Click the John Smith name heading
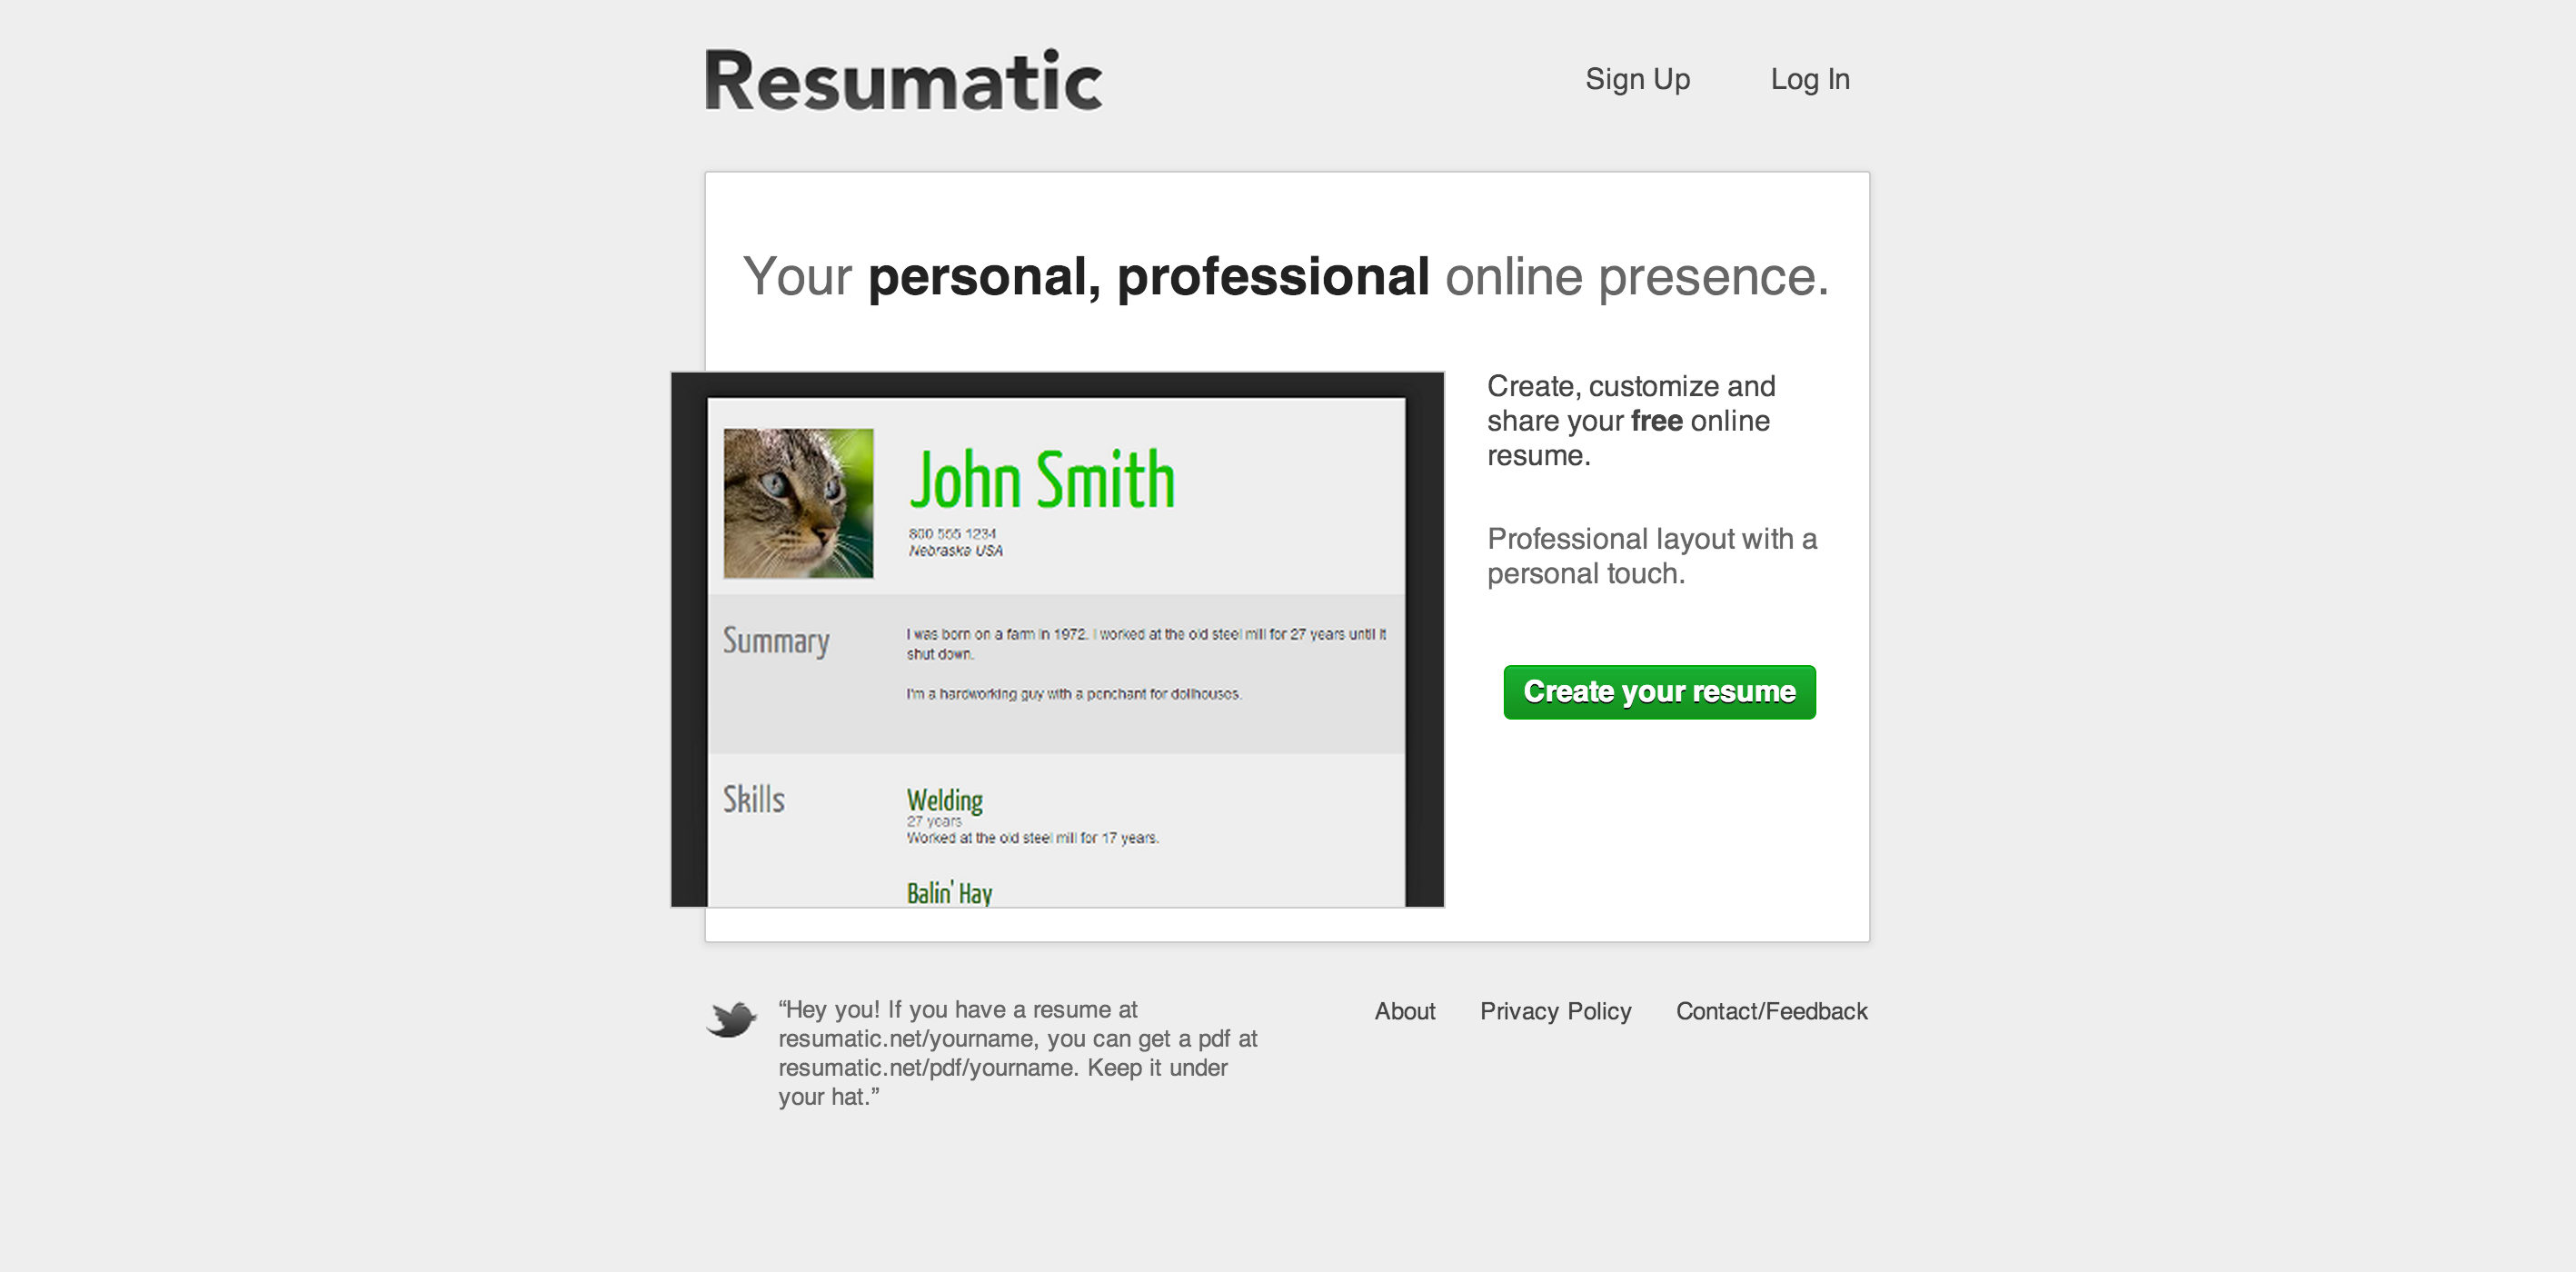2576x1272 pixels. pyautogui.click(x=1041, y=480)
